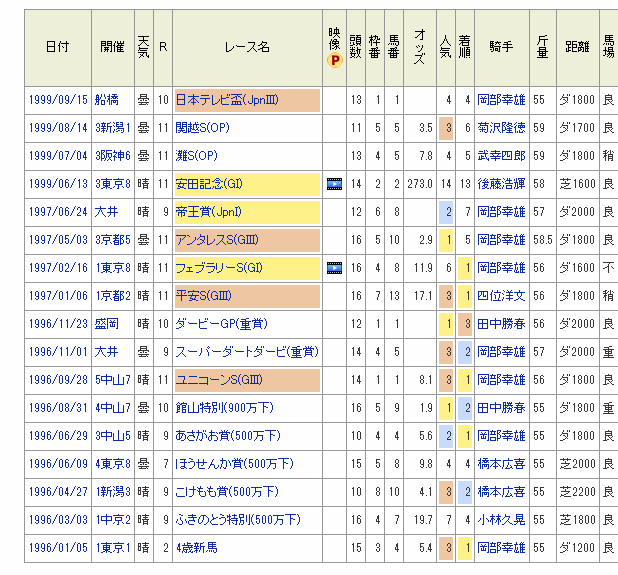Open jockey 後藤浩輝 page
This screenshot has height=575, width=618.
pos(501,184)
